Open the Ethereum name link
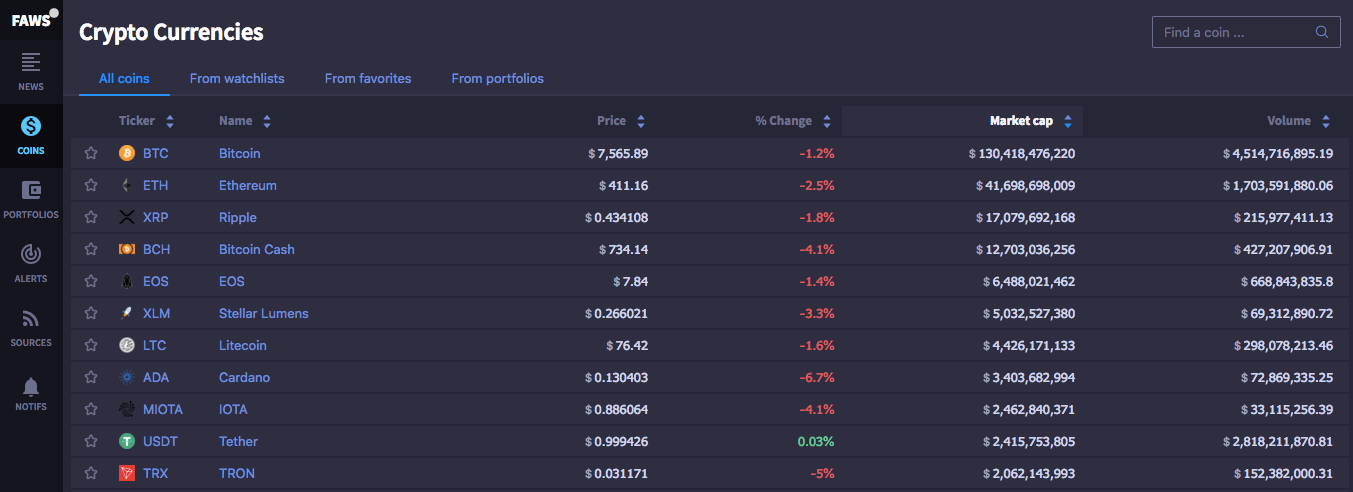The height and width of the screenshot is (492, 1353). (x=248, y=185)
